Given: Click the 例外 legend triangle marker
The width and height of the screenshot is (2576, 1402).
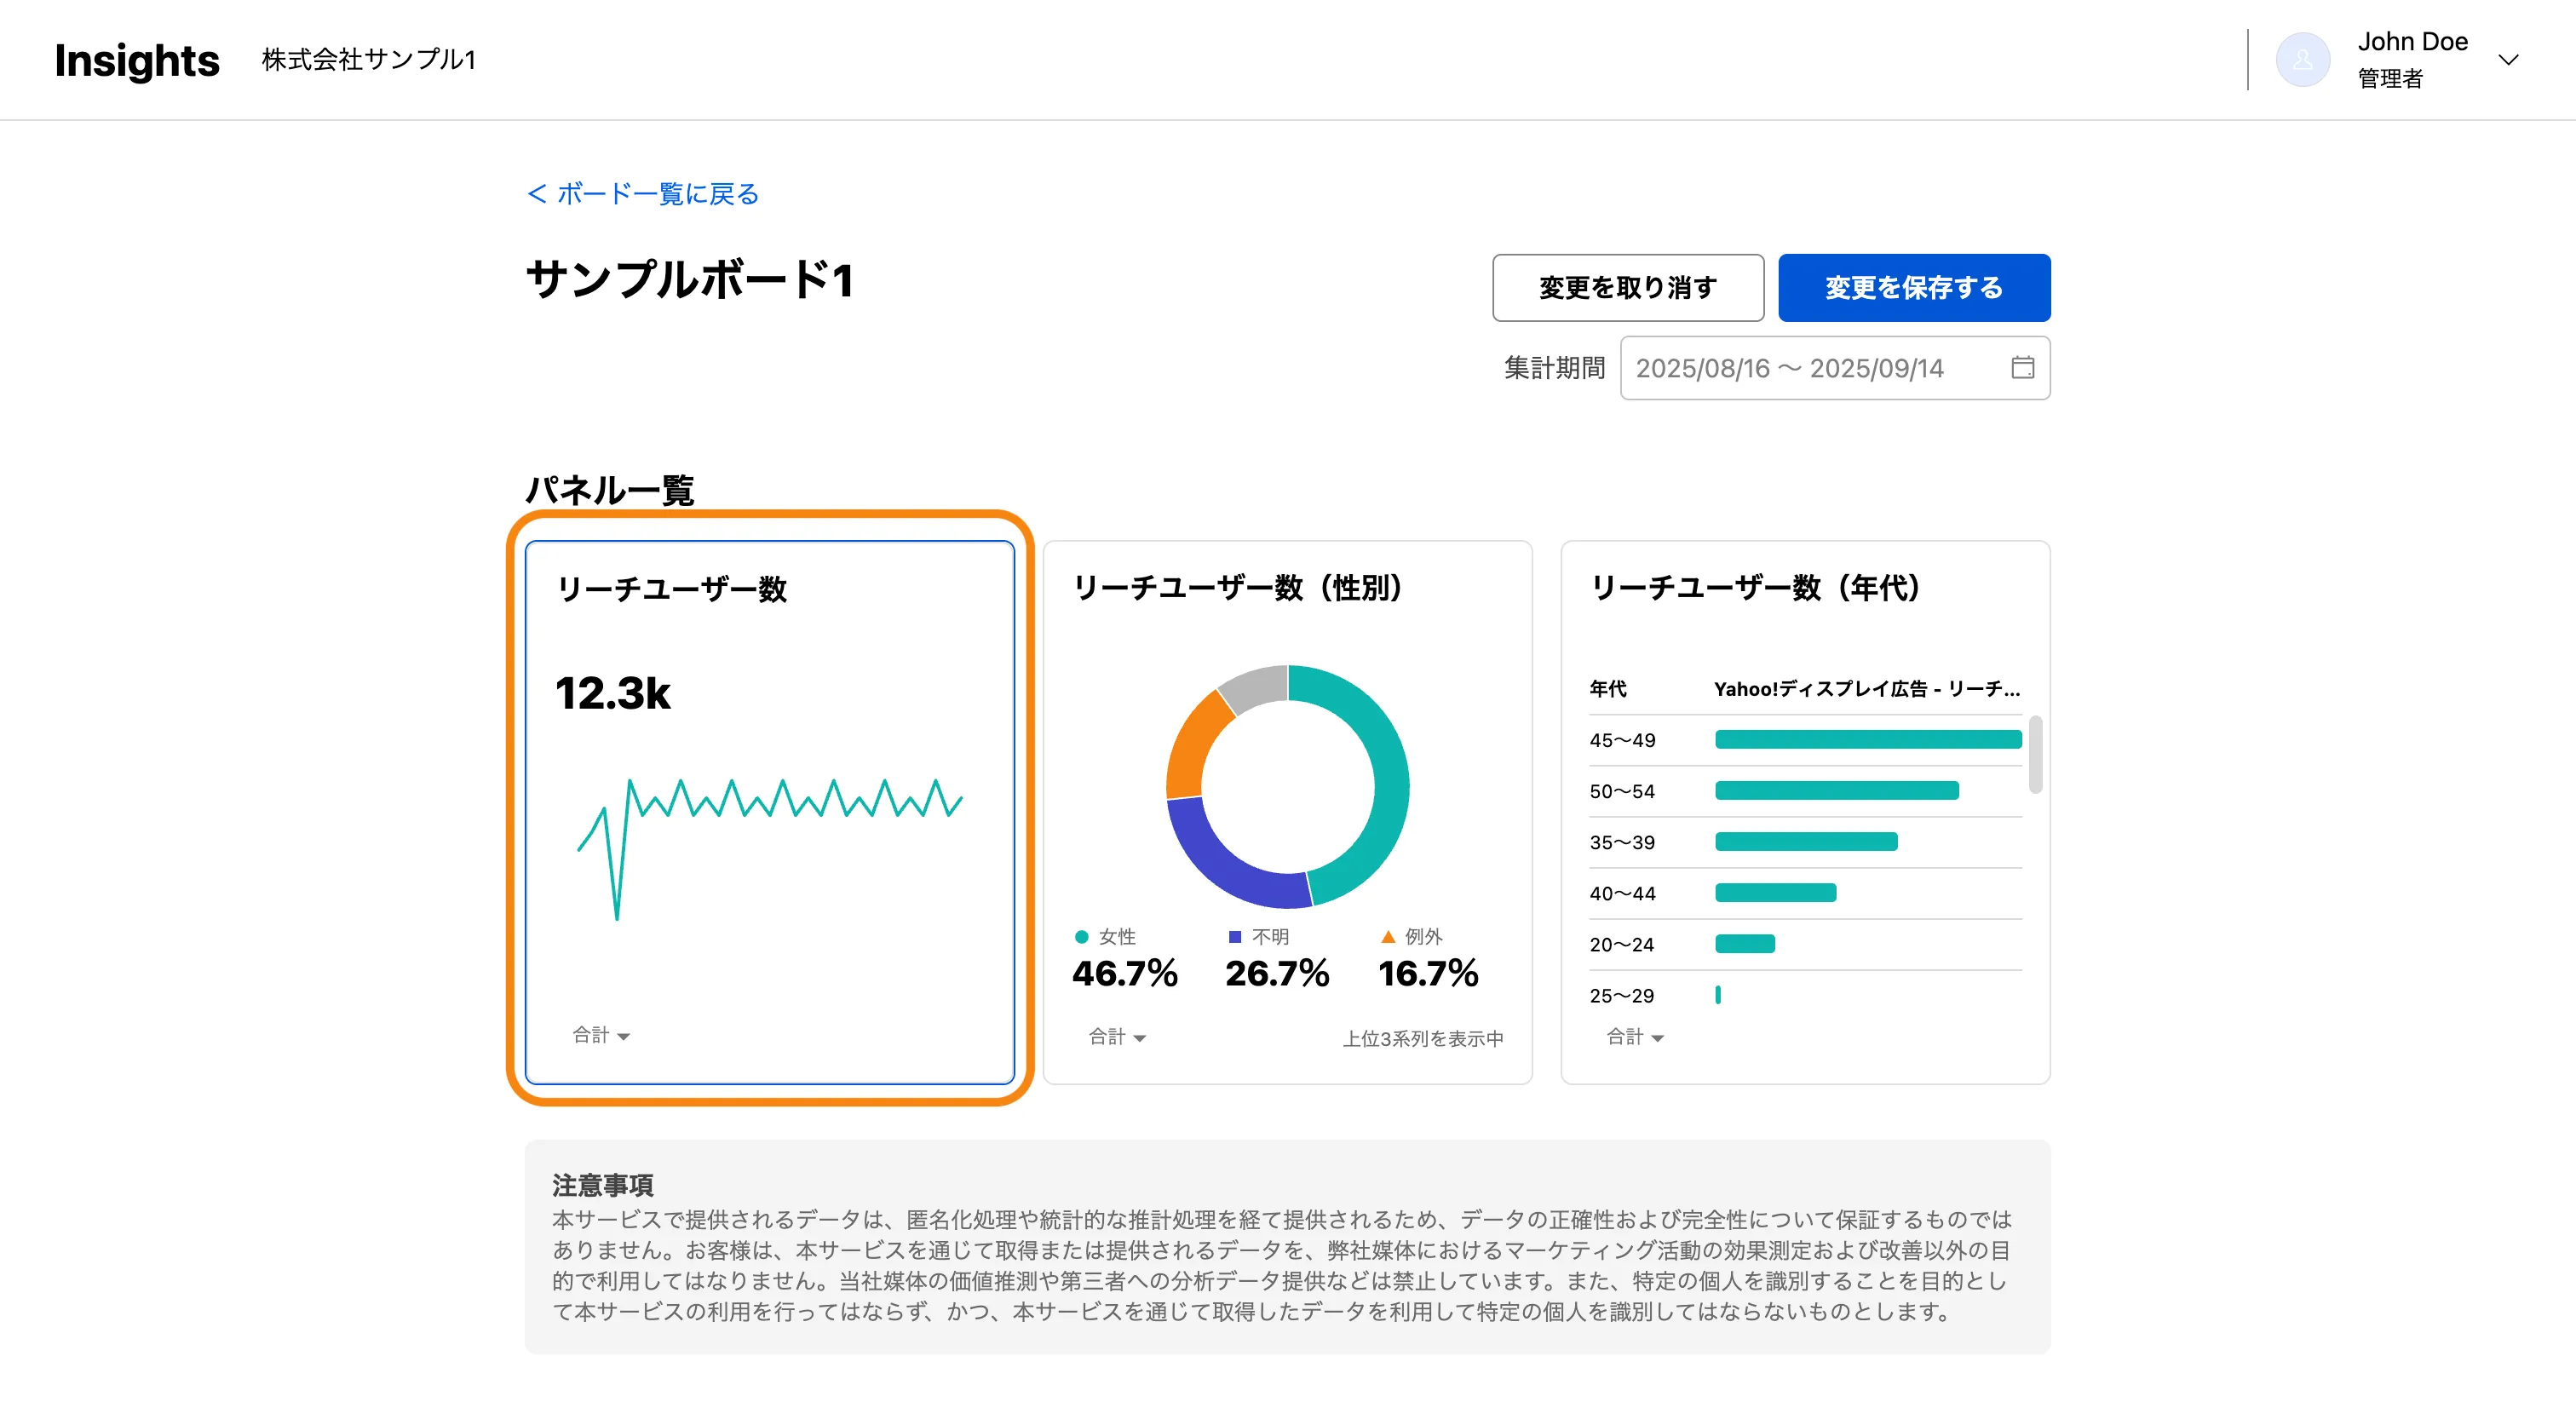Looking at the screenshot, I should [1388, 937].
